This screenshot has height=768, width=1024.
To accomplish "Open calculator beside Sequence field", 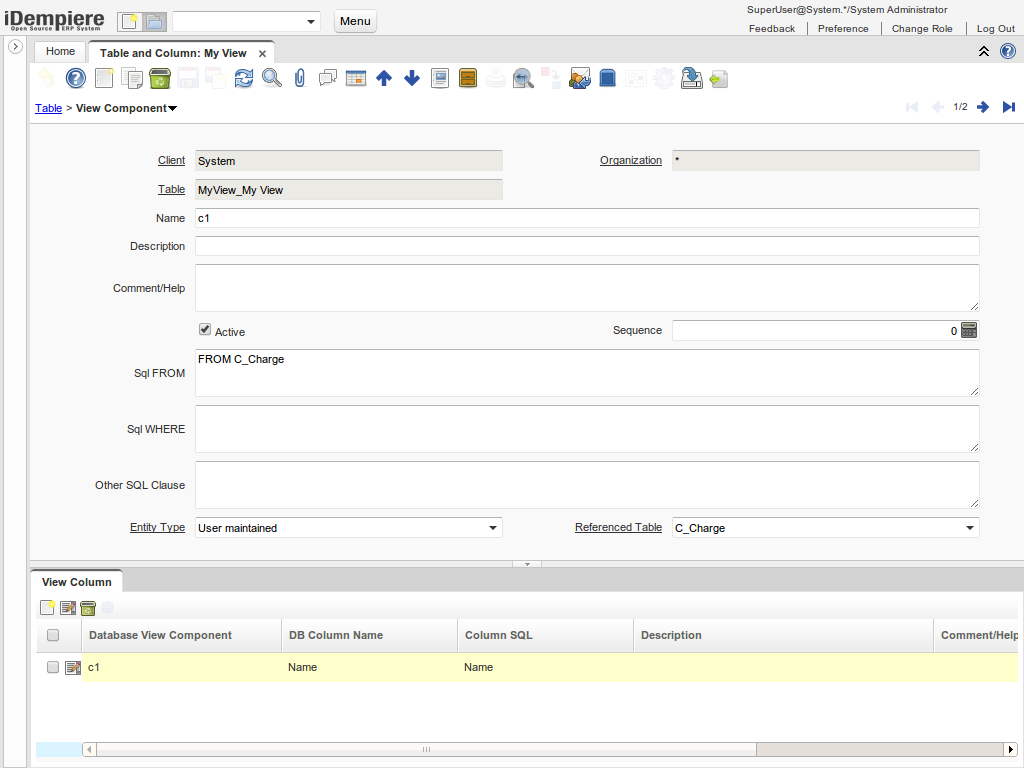I will coord(968,330).
